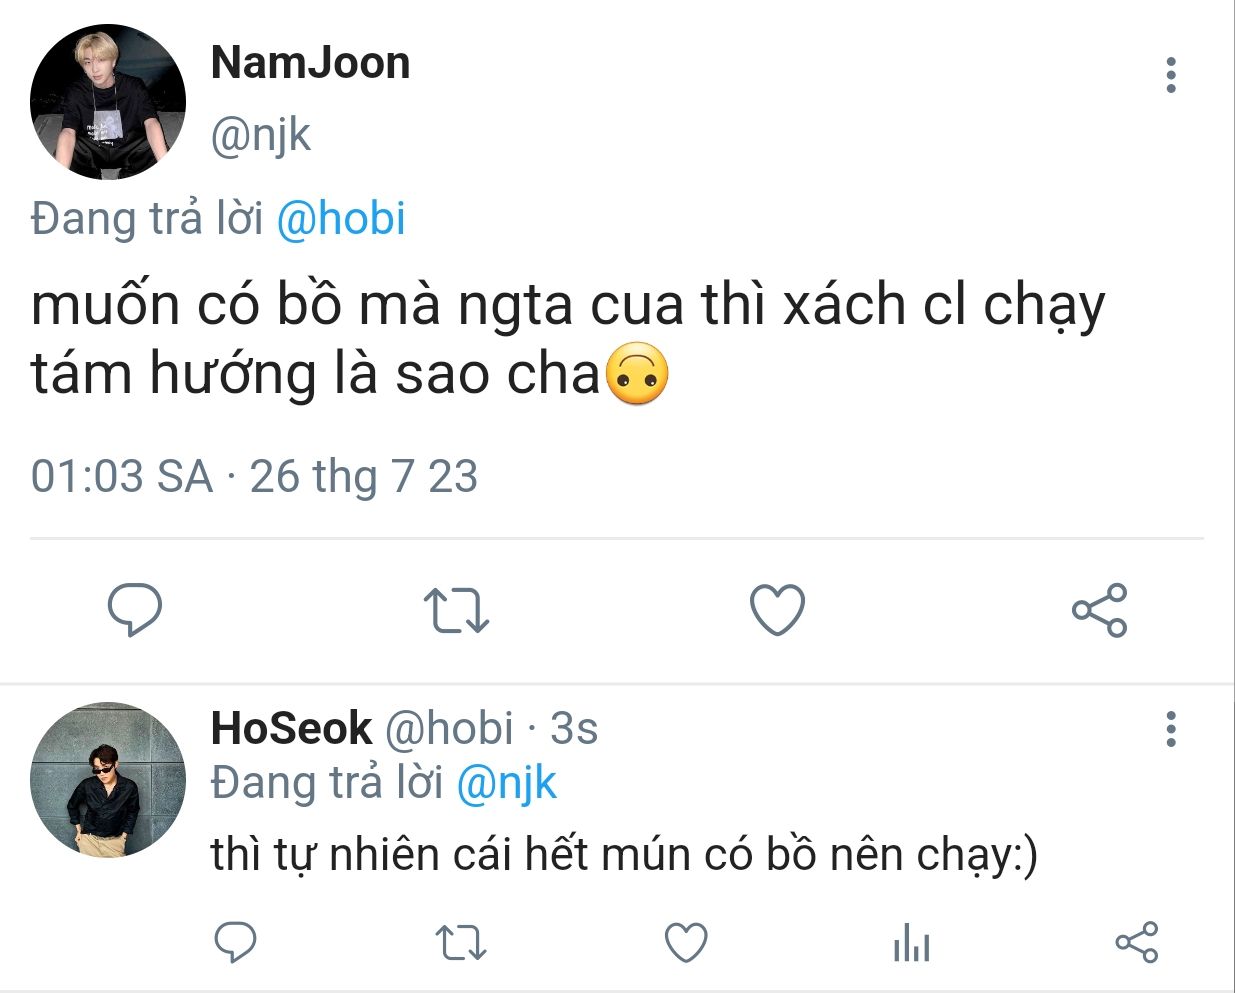Open the @hobi mention link
The image size is (1235, 993).
(341, 218)
